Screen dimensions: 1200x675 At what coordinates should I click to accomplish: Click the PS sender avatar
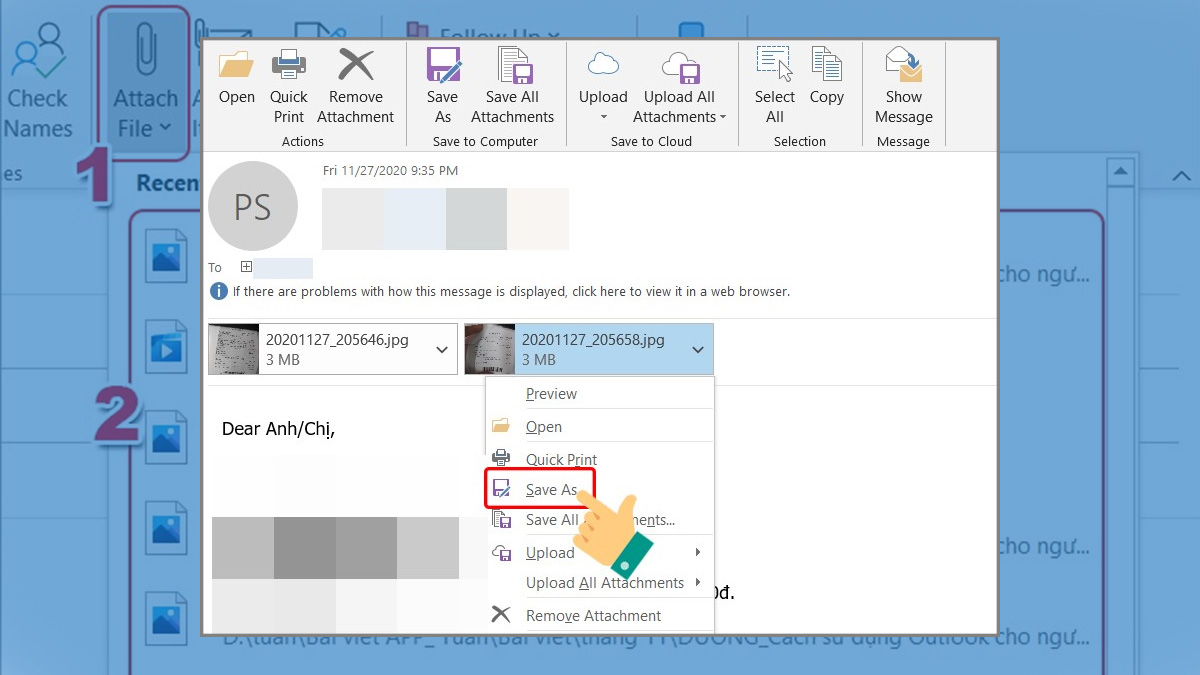coord(253,206)
